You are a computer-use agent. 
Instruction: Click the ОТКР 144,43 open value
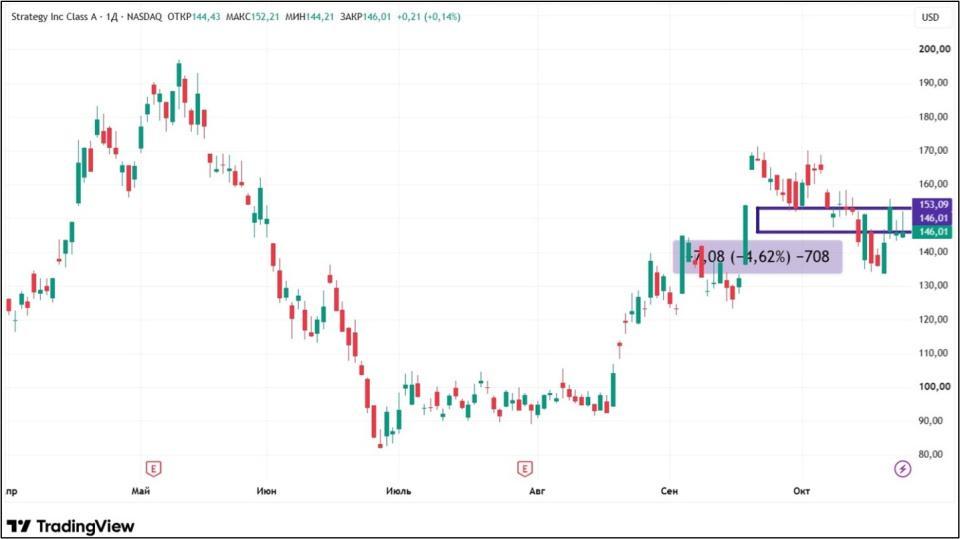(193, 17)
